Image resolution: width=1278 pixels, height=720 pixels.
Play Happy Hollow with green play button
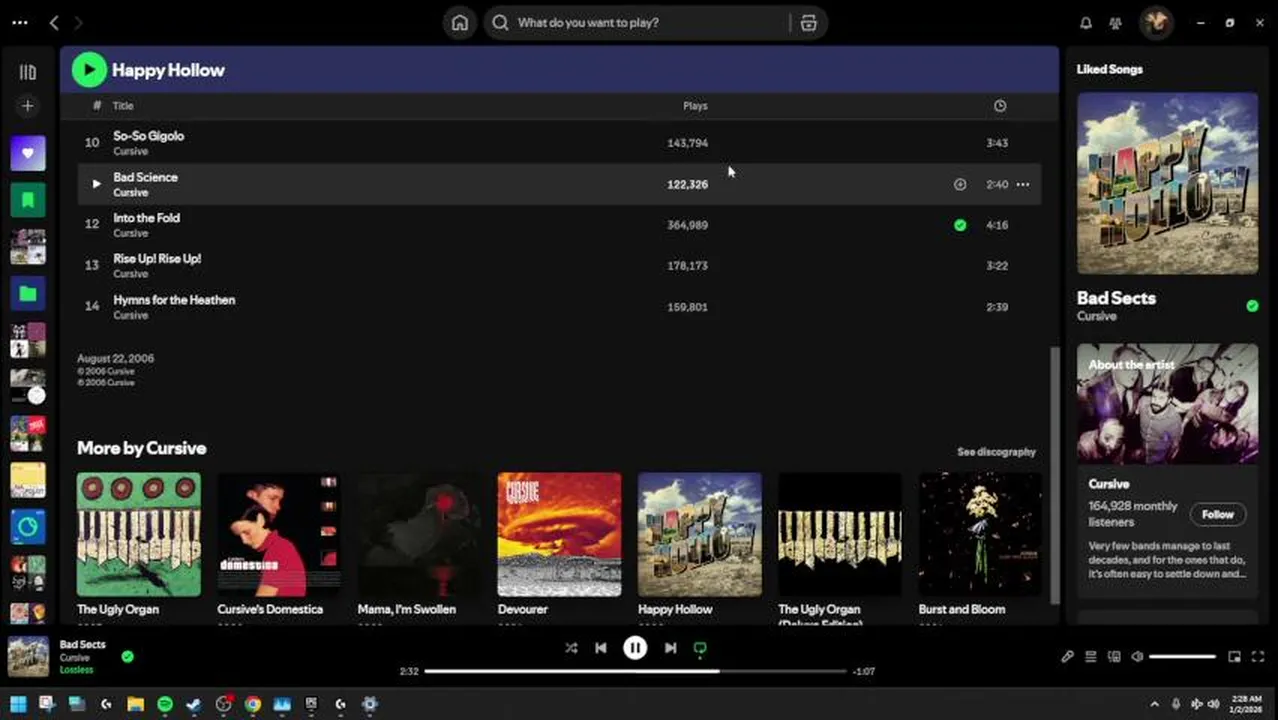89,69
